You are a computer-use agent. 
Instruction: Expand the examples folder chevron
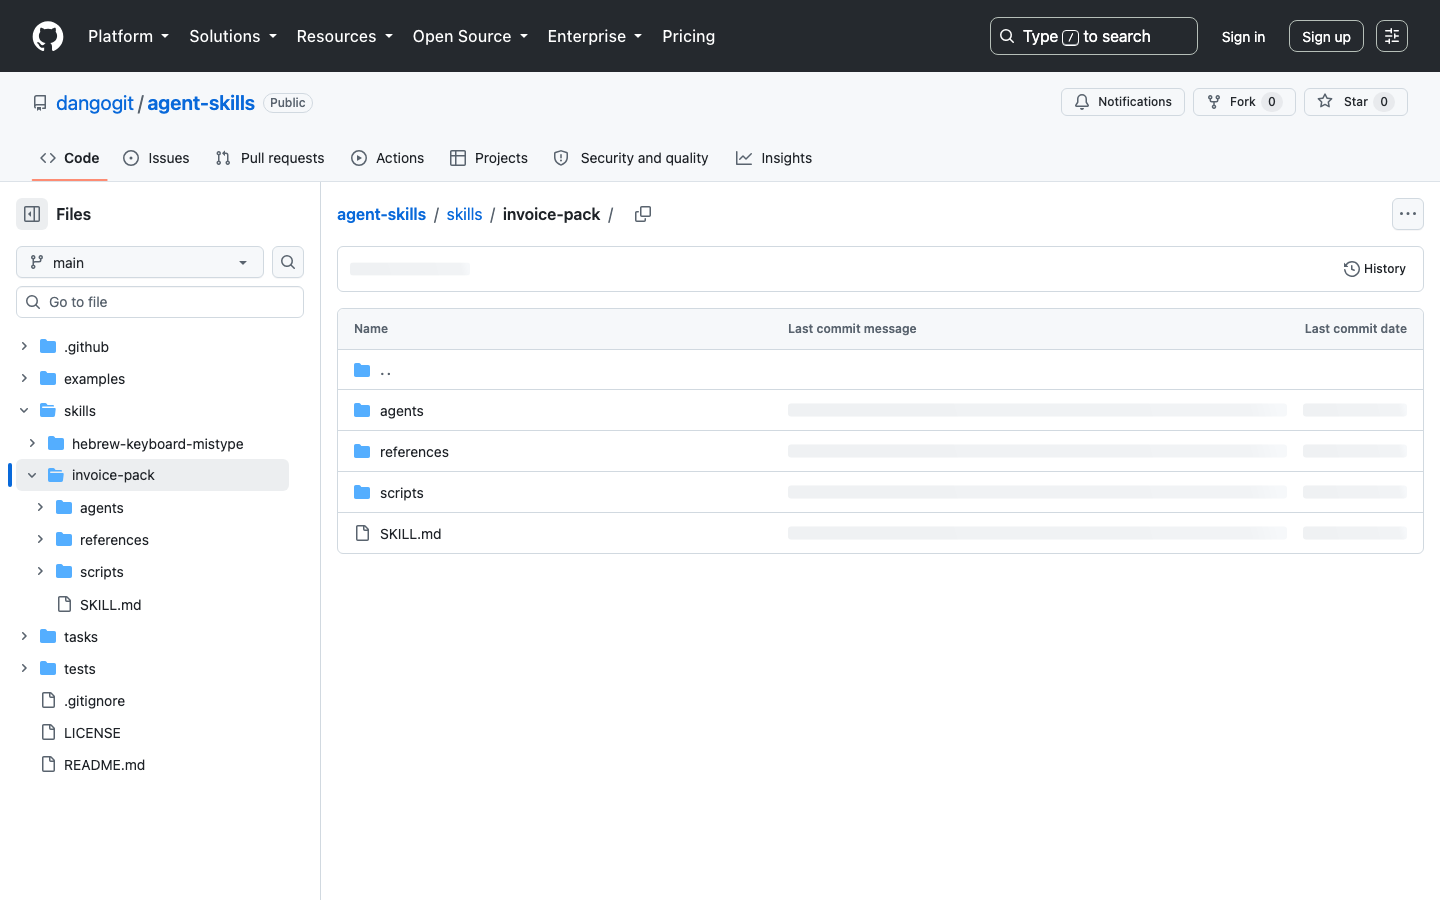[24, 379]
